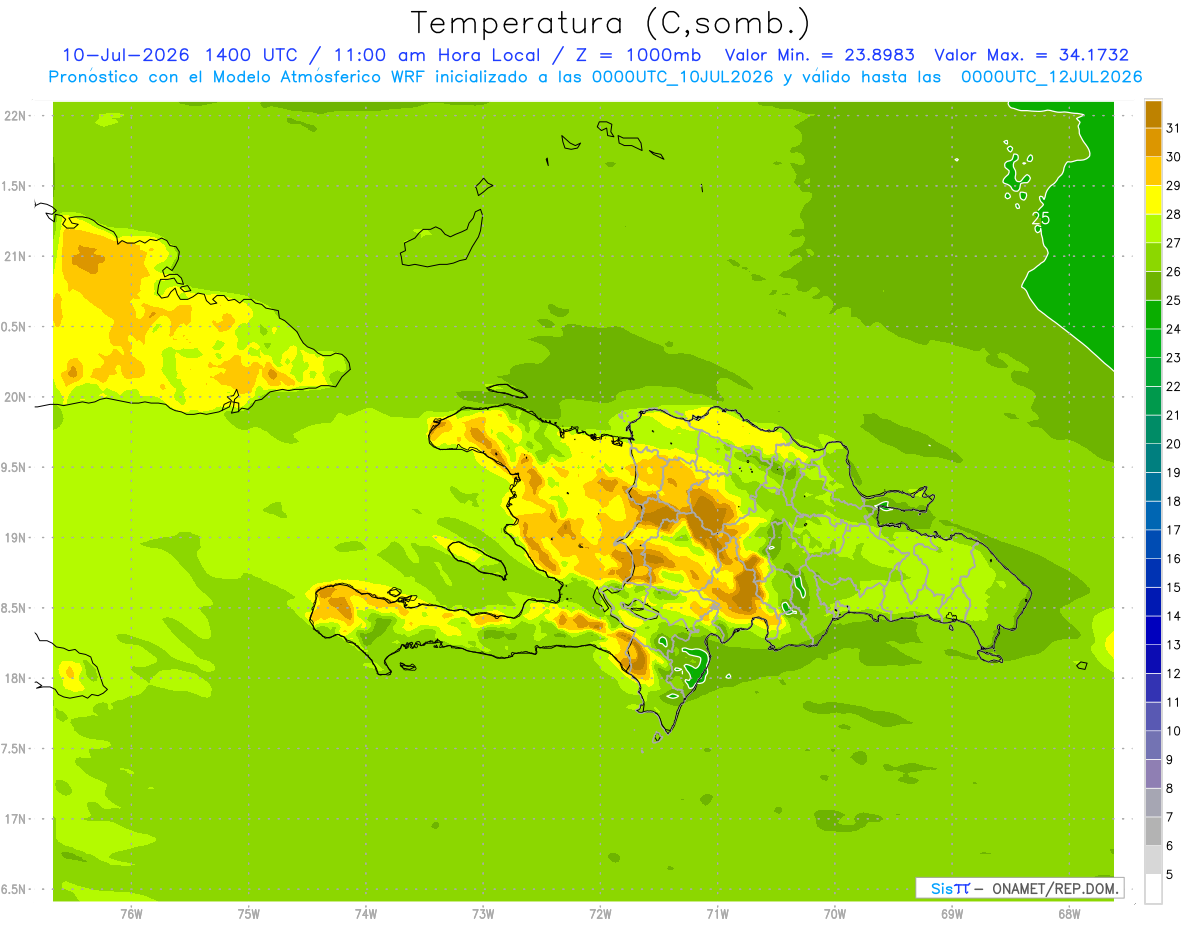Click the colorbar segment between 30 and 31
1200x927 pixels.
[x=1153, y=142]
